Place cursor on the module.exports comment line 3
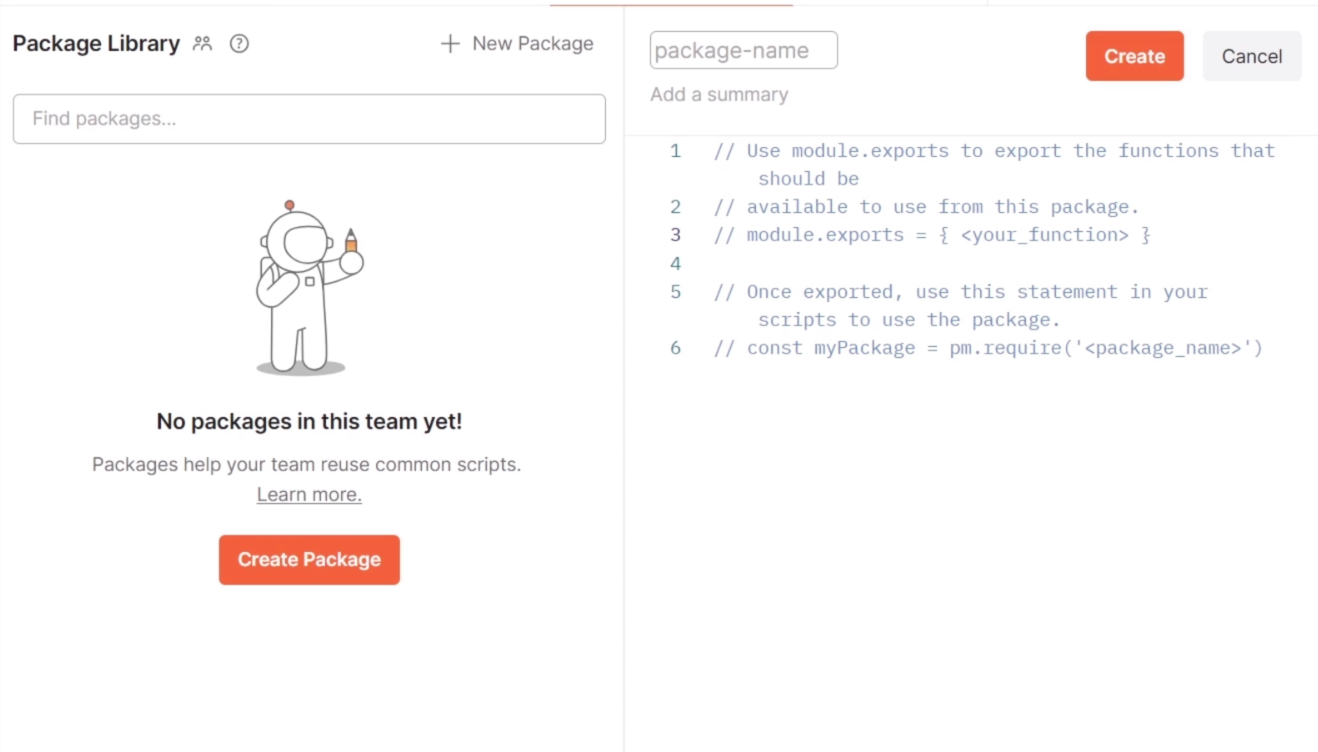 click(x=932, y=235)
